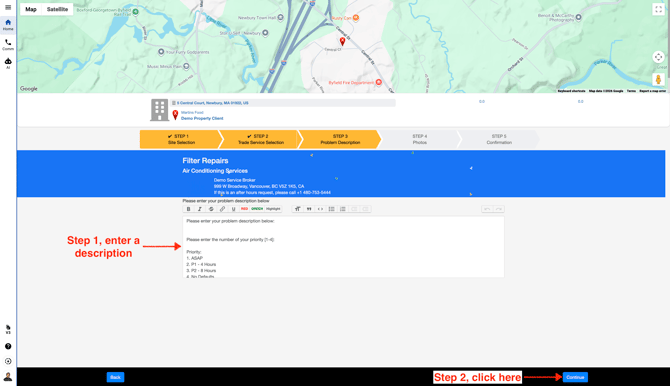Image resolution: width=670 pixels, height=386 pixels.
Task: Insert a link with the link icon
Action: pyautogui.click(x=222, y=209)
